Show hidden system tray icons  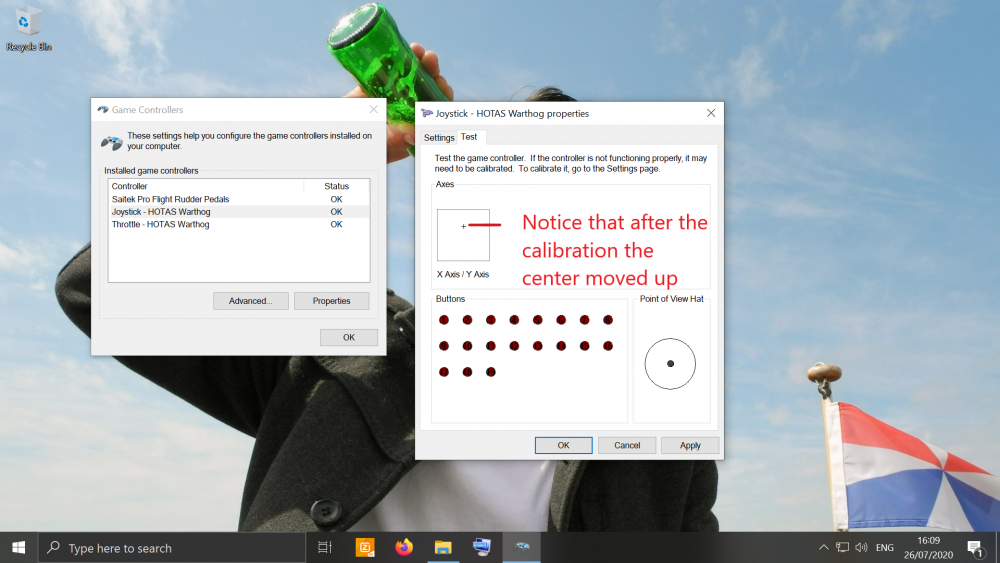point(823,547)
